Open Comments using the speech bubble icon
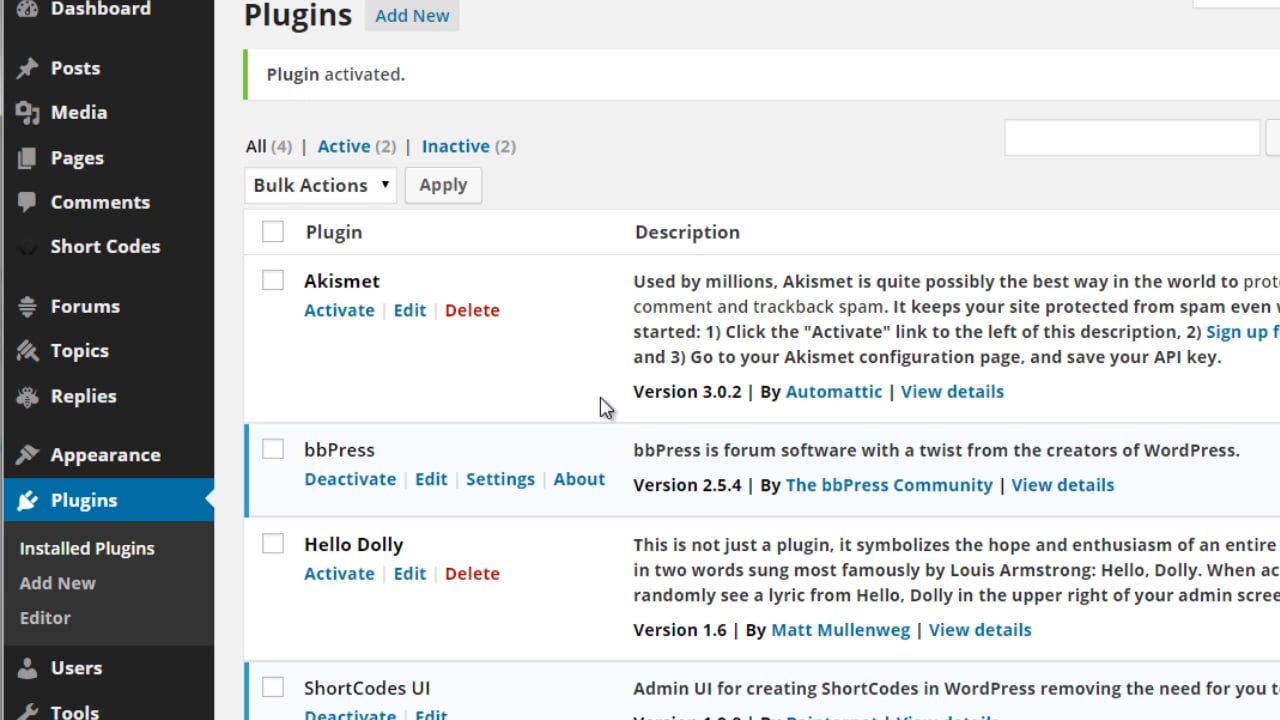Screen dimensions: 1280x720 point(27,202)
